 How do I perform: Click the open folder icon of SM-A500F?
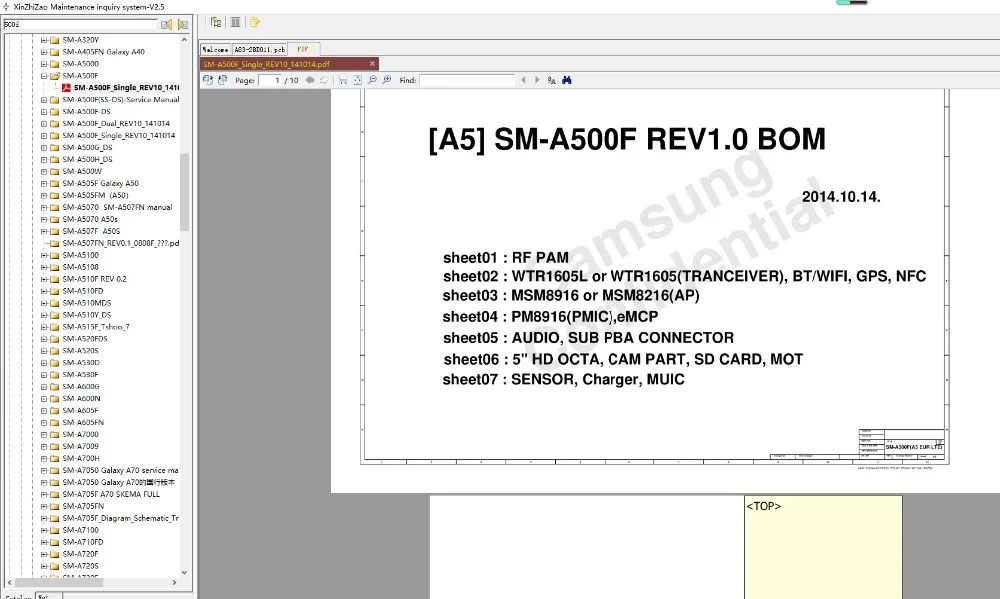(55, 75)
